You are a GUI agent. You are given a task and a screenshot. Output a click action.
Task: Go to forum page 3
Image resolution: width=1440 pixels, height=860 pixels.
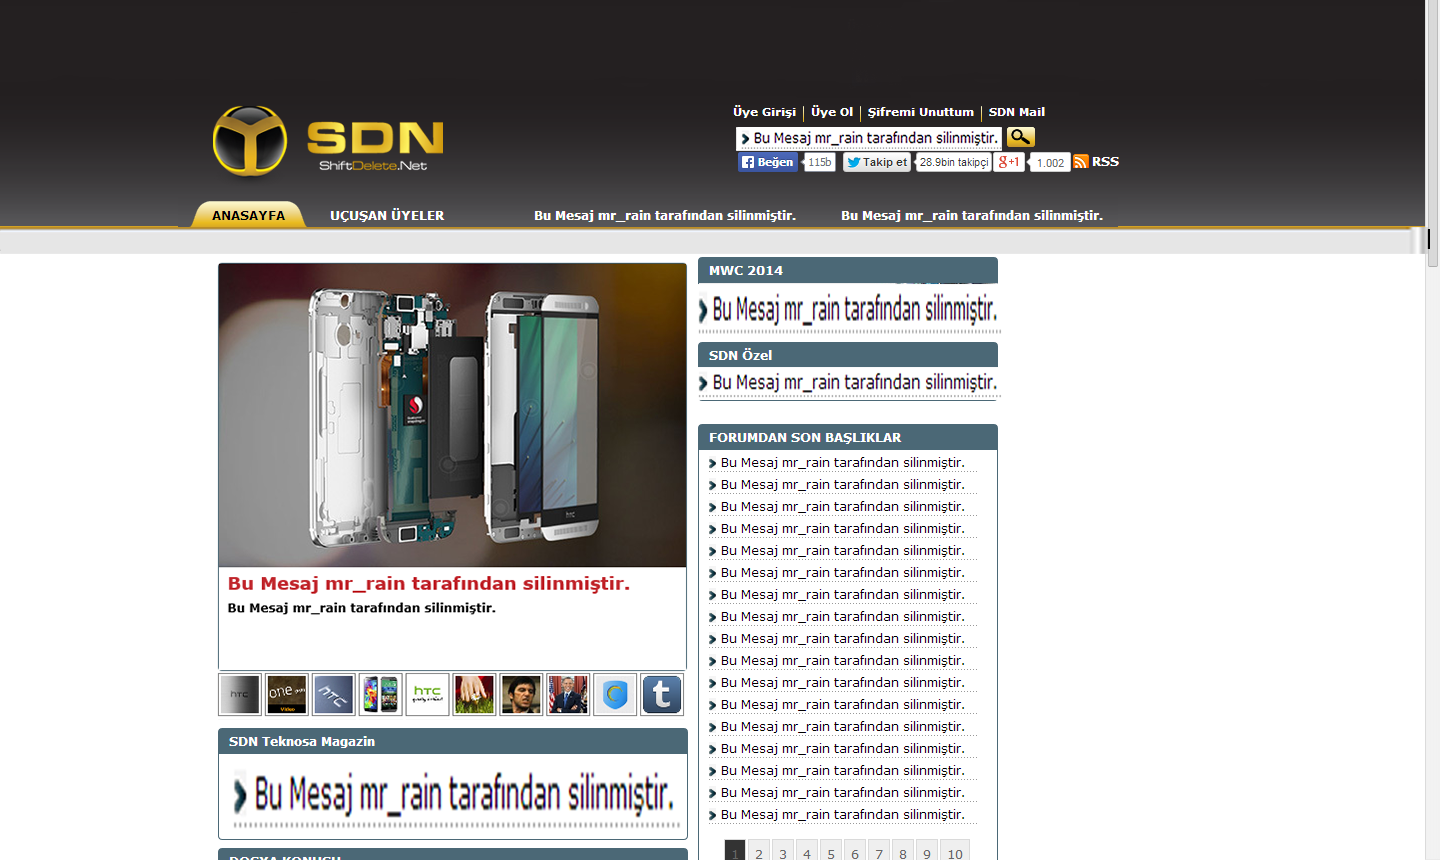tap(783, 852)
